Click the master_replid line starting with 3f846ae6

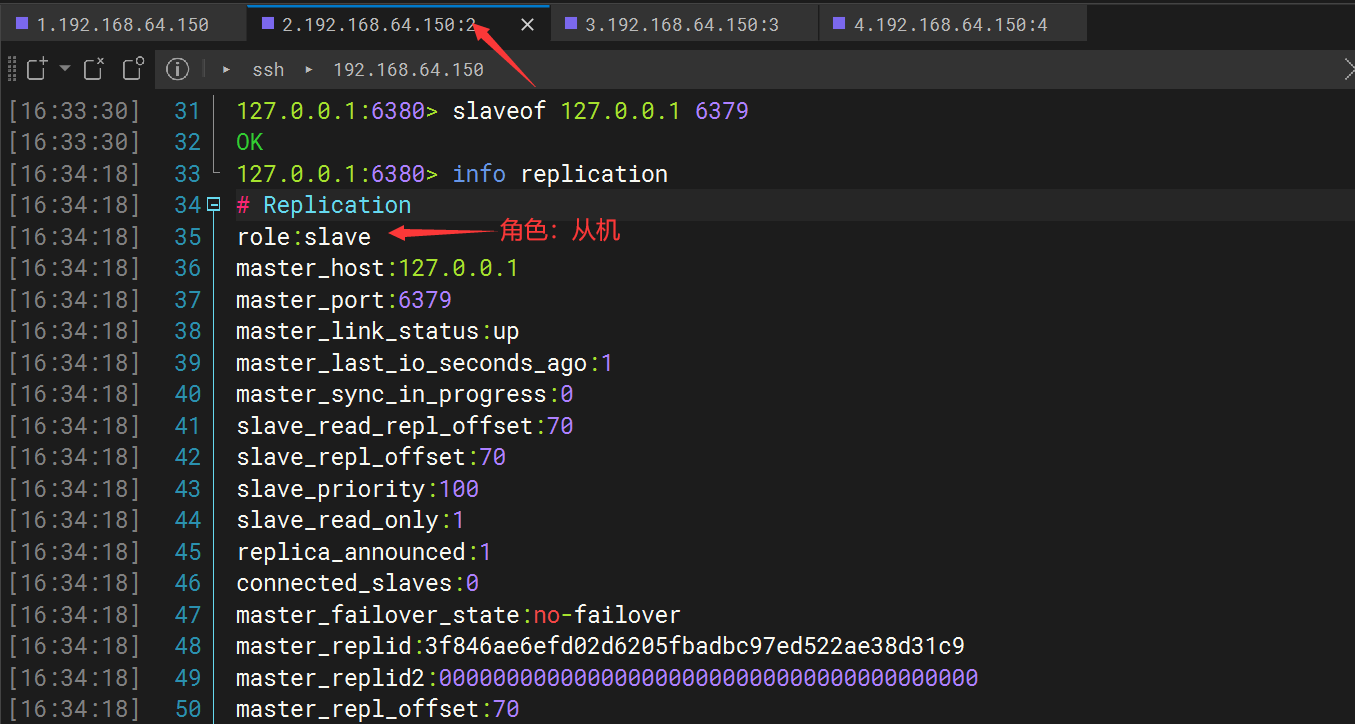pyautogui.click(x=600, y=646)
